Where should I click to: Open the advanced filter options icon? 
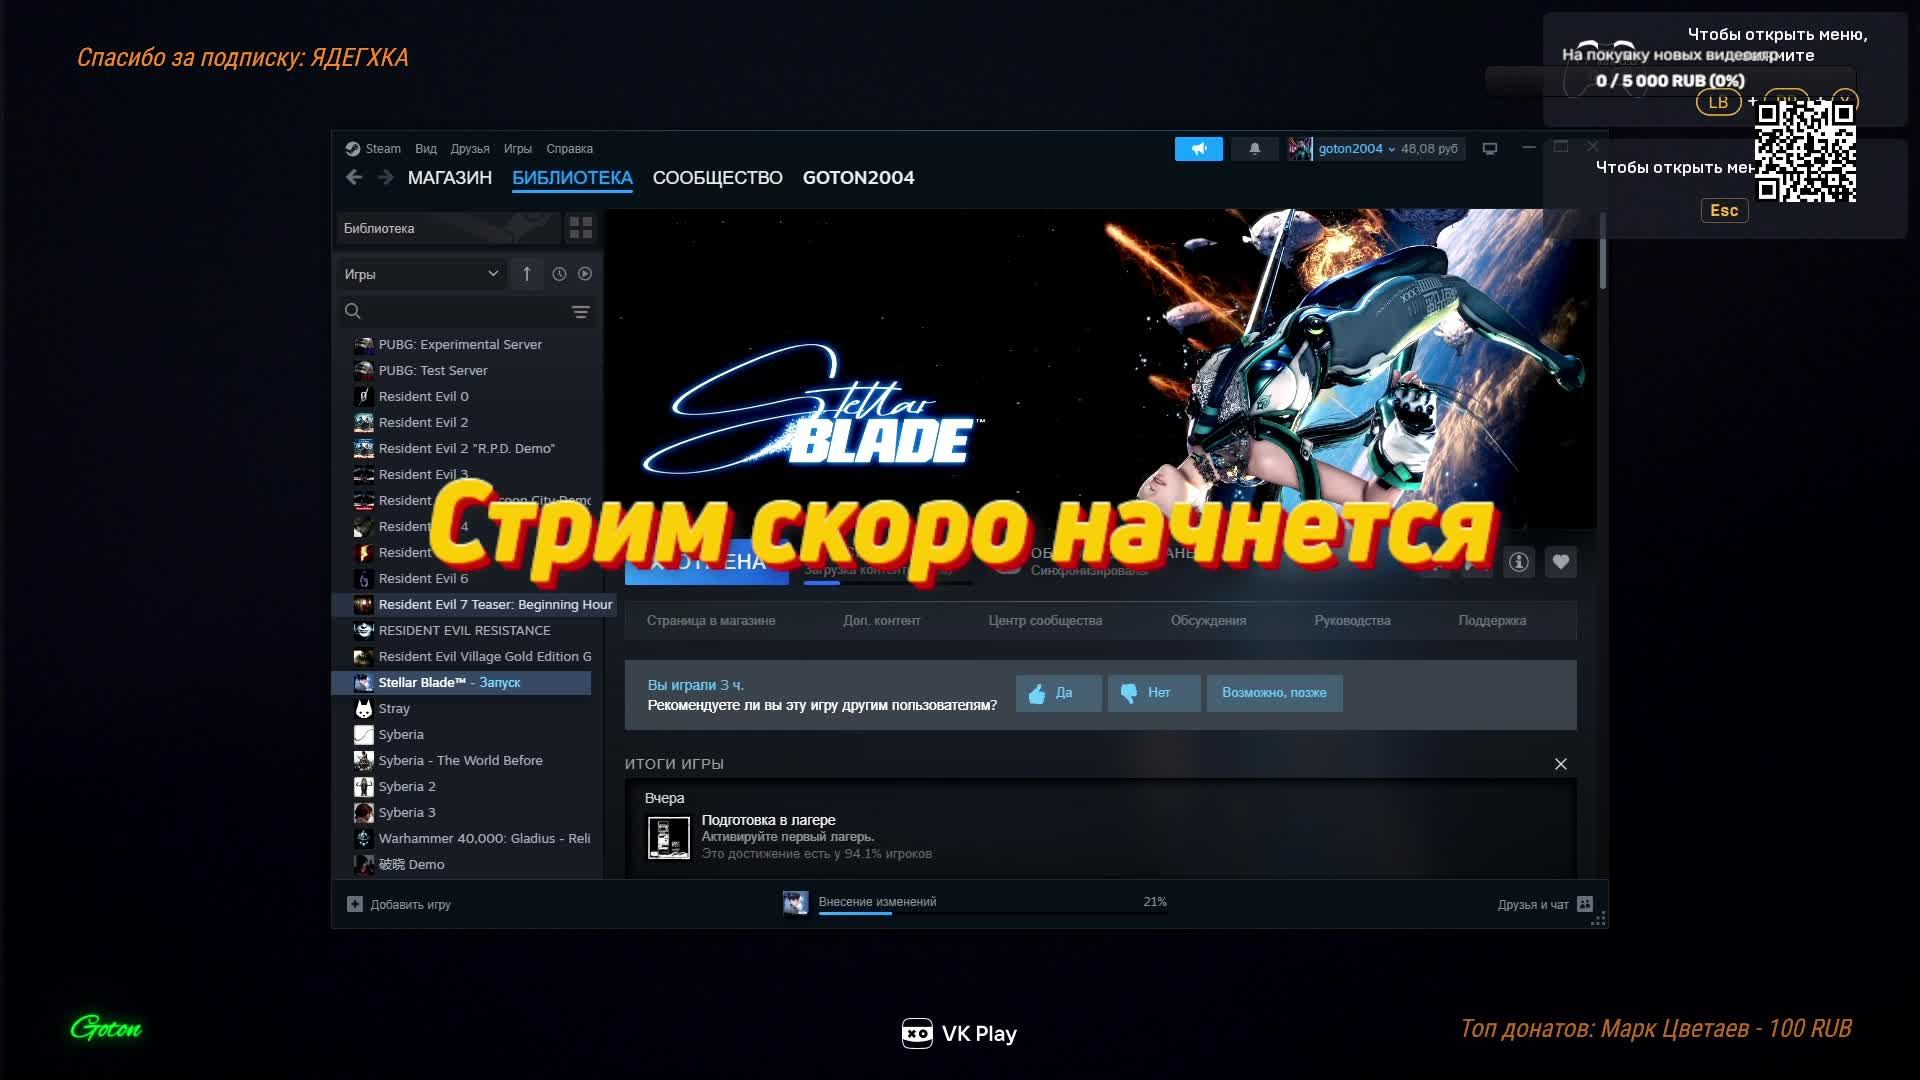pos(581,312)
